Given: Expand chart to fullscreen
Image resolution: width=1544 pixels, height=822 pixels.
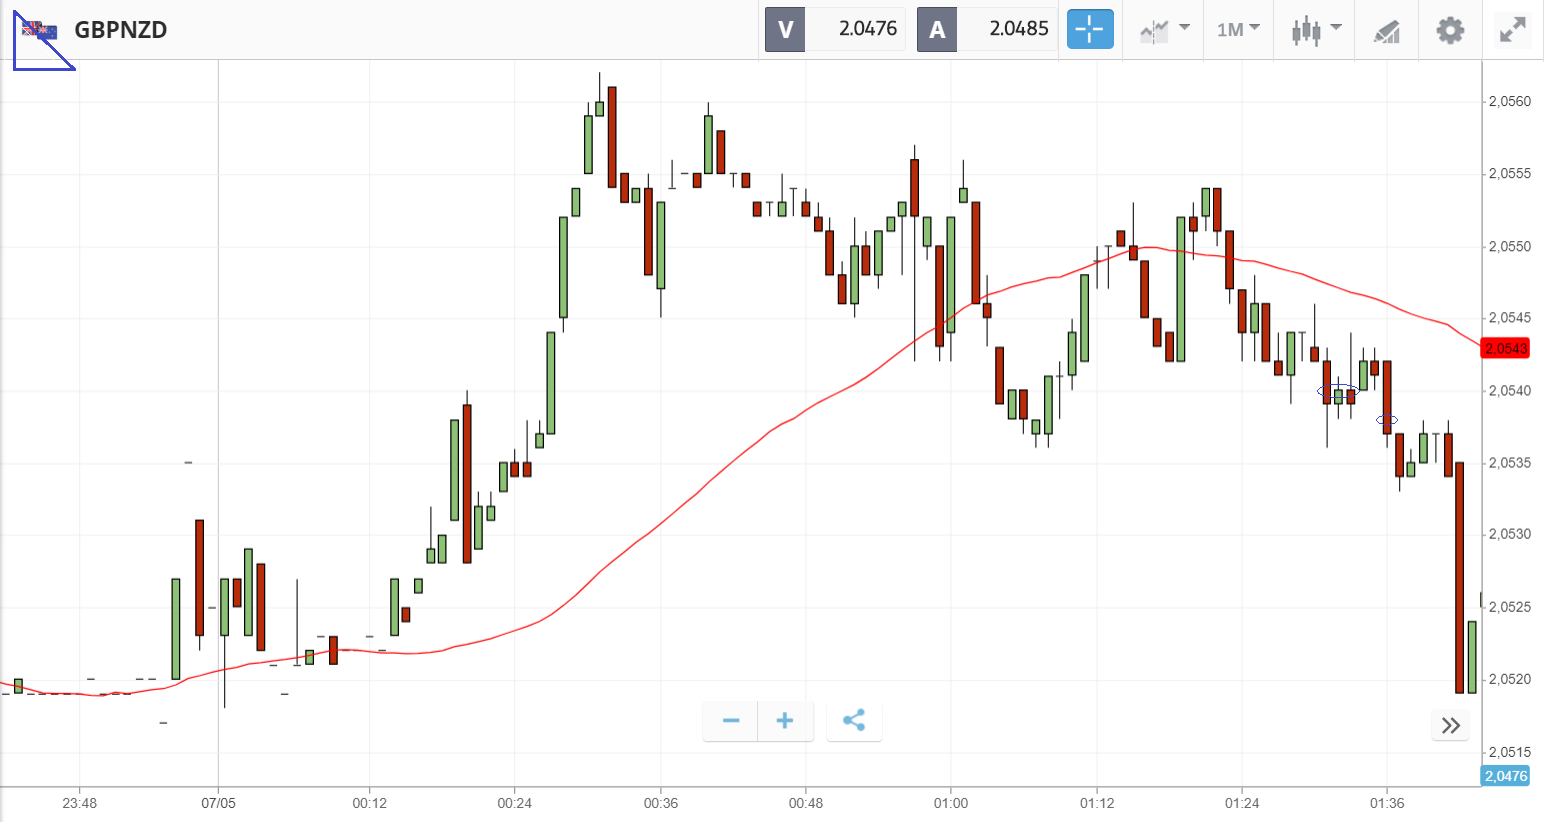Looking at the screenshot, I should coord(1512,30).
